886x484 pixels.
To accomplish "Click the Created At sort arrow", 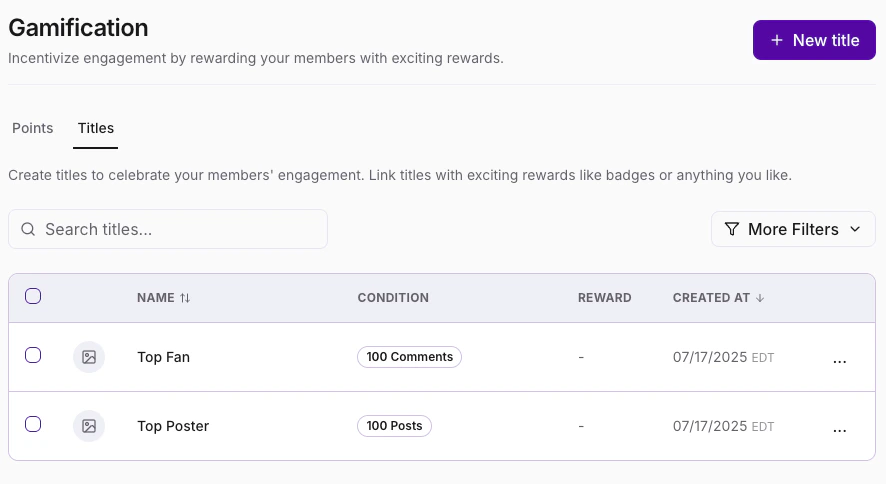I will click(760, 298).
